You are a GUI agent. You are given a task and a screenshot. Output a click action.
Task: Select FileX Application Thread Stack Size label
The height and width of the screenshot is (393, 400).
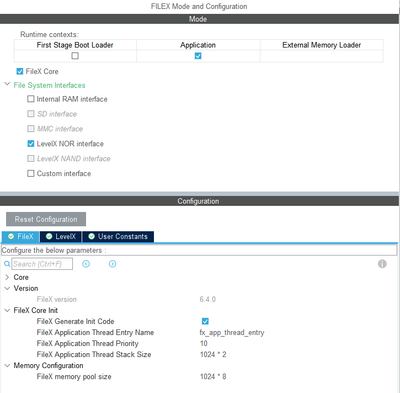94,354
